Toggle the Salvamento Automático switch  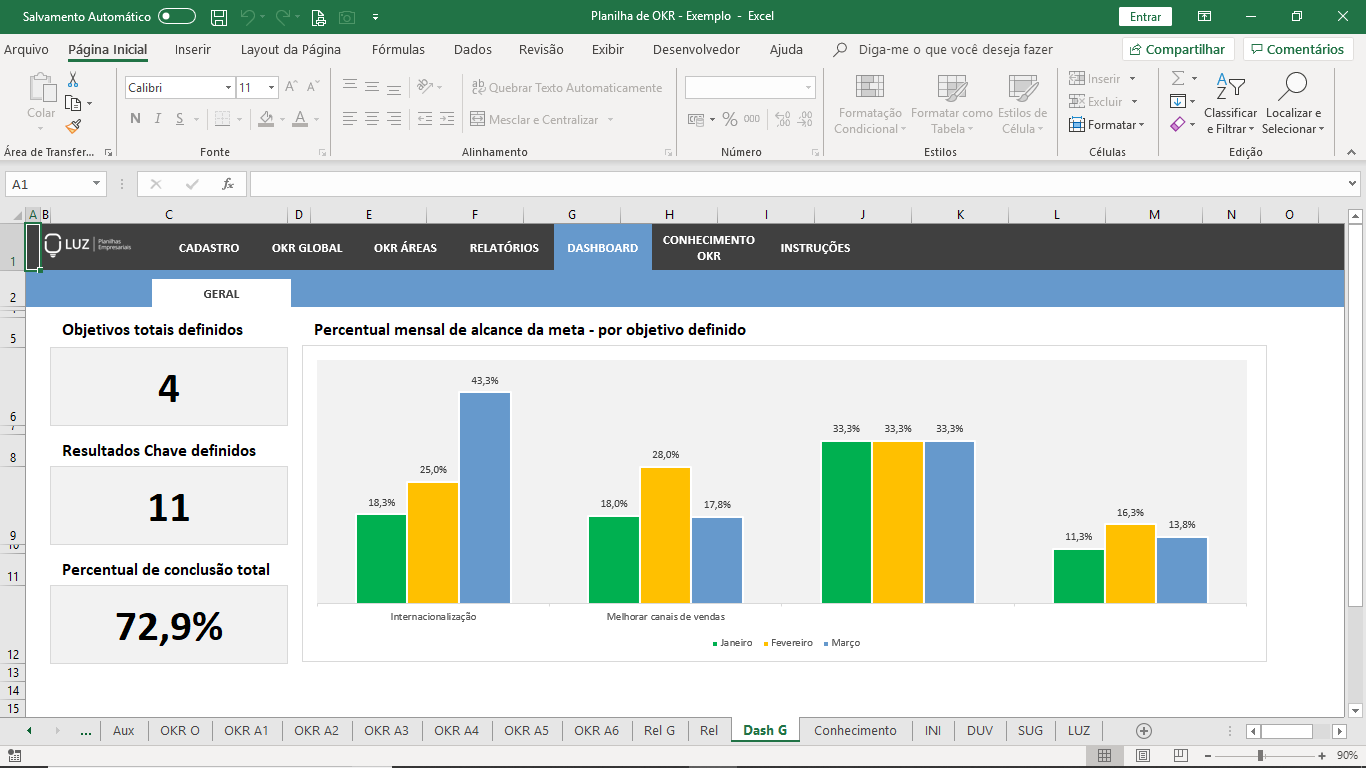point(177,16)
